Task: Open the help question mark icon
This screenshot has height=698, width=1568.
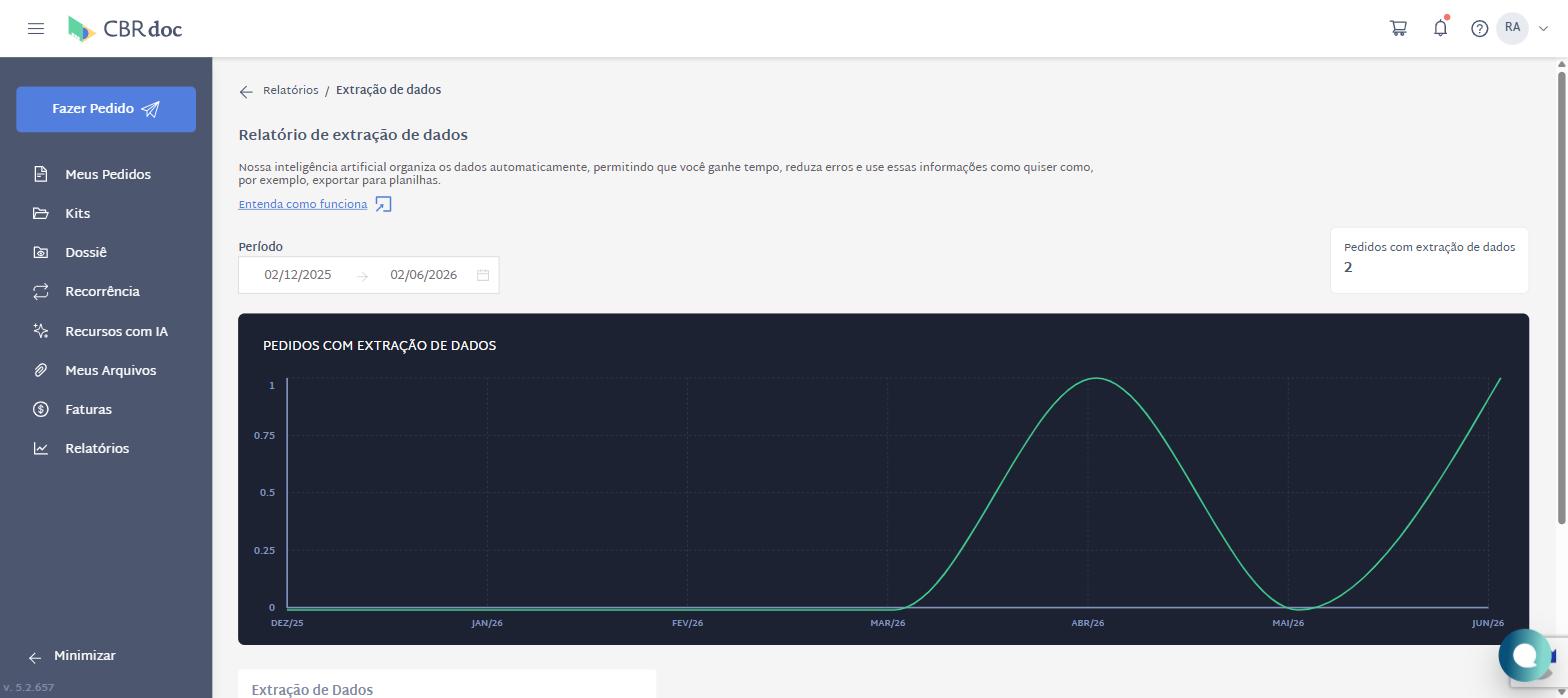Action: (x=1480, y=29)
